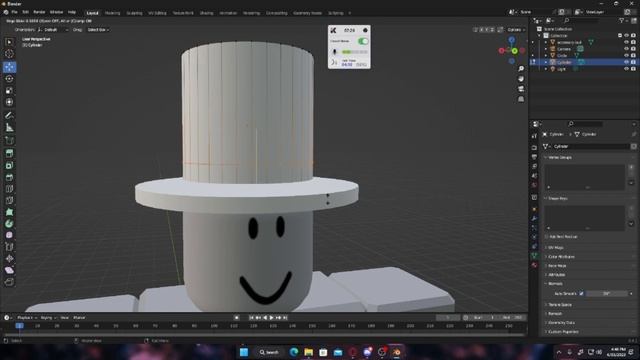Hide the Camera object in outliner
640x360 pixels.
(x=627, y=49)
